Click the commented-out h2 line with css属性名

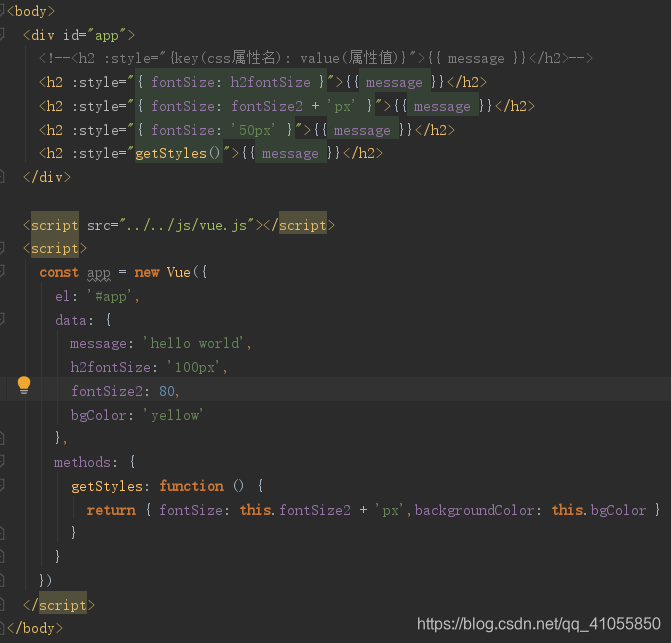(x=316, y=58)
